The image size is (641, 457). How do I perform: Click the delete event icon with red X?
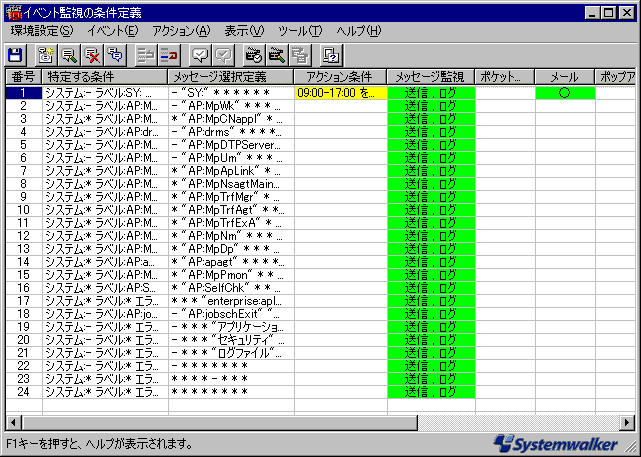[92, 55]
